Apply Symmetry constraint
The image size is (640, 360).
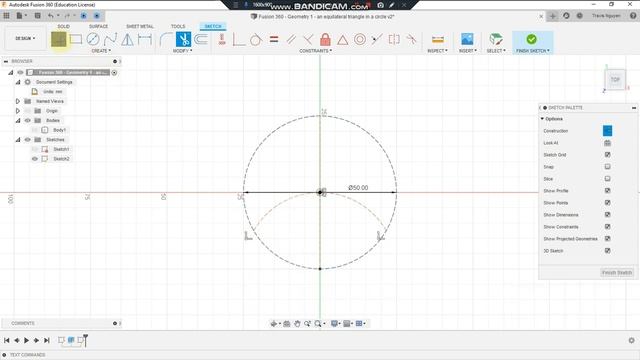394,39
